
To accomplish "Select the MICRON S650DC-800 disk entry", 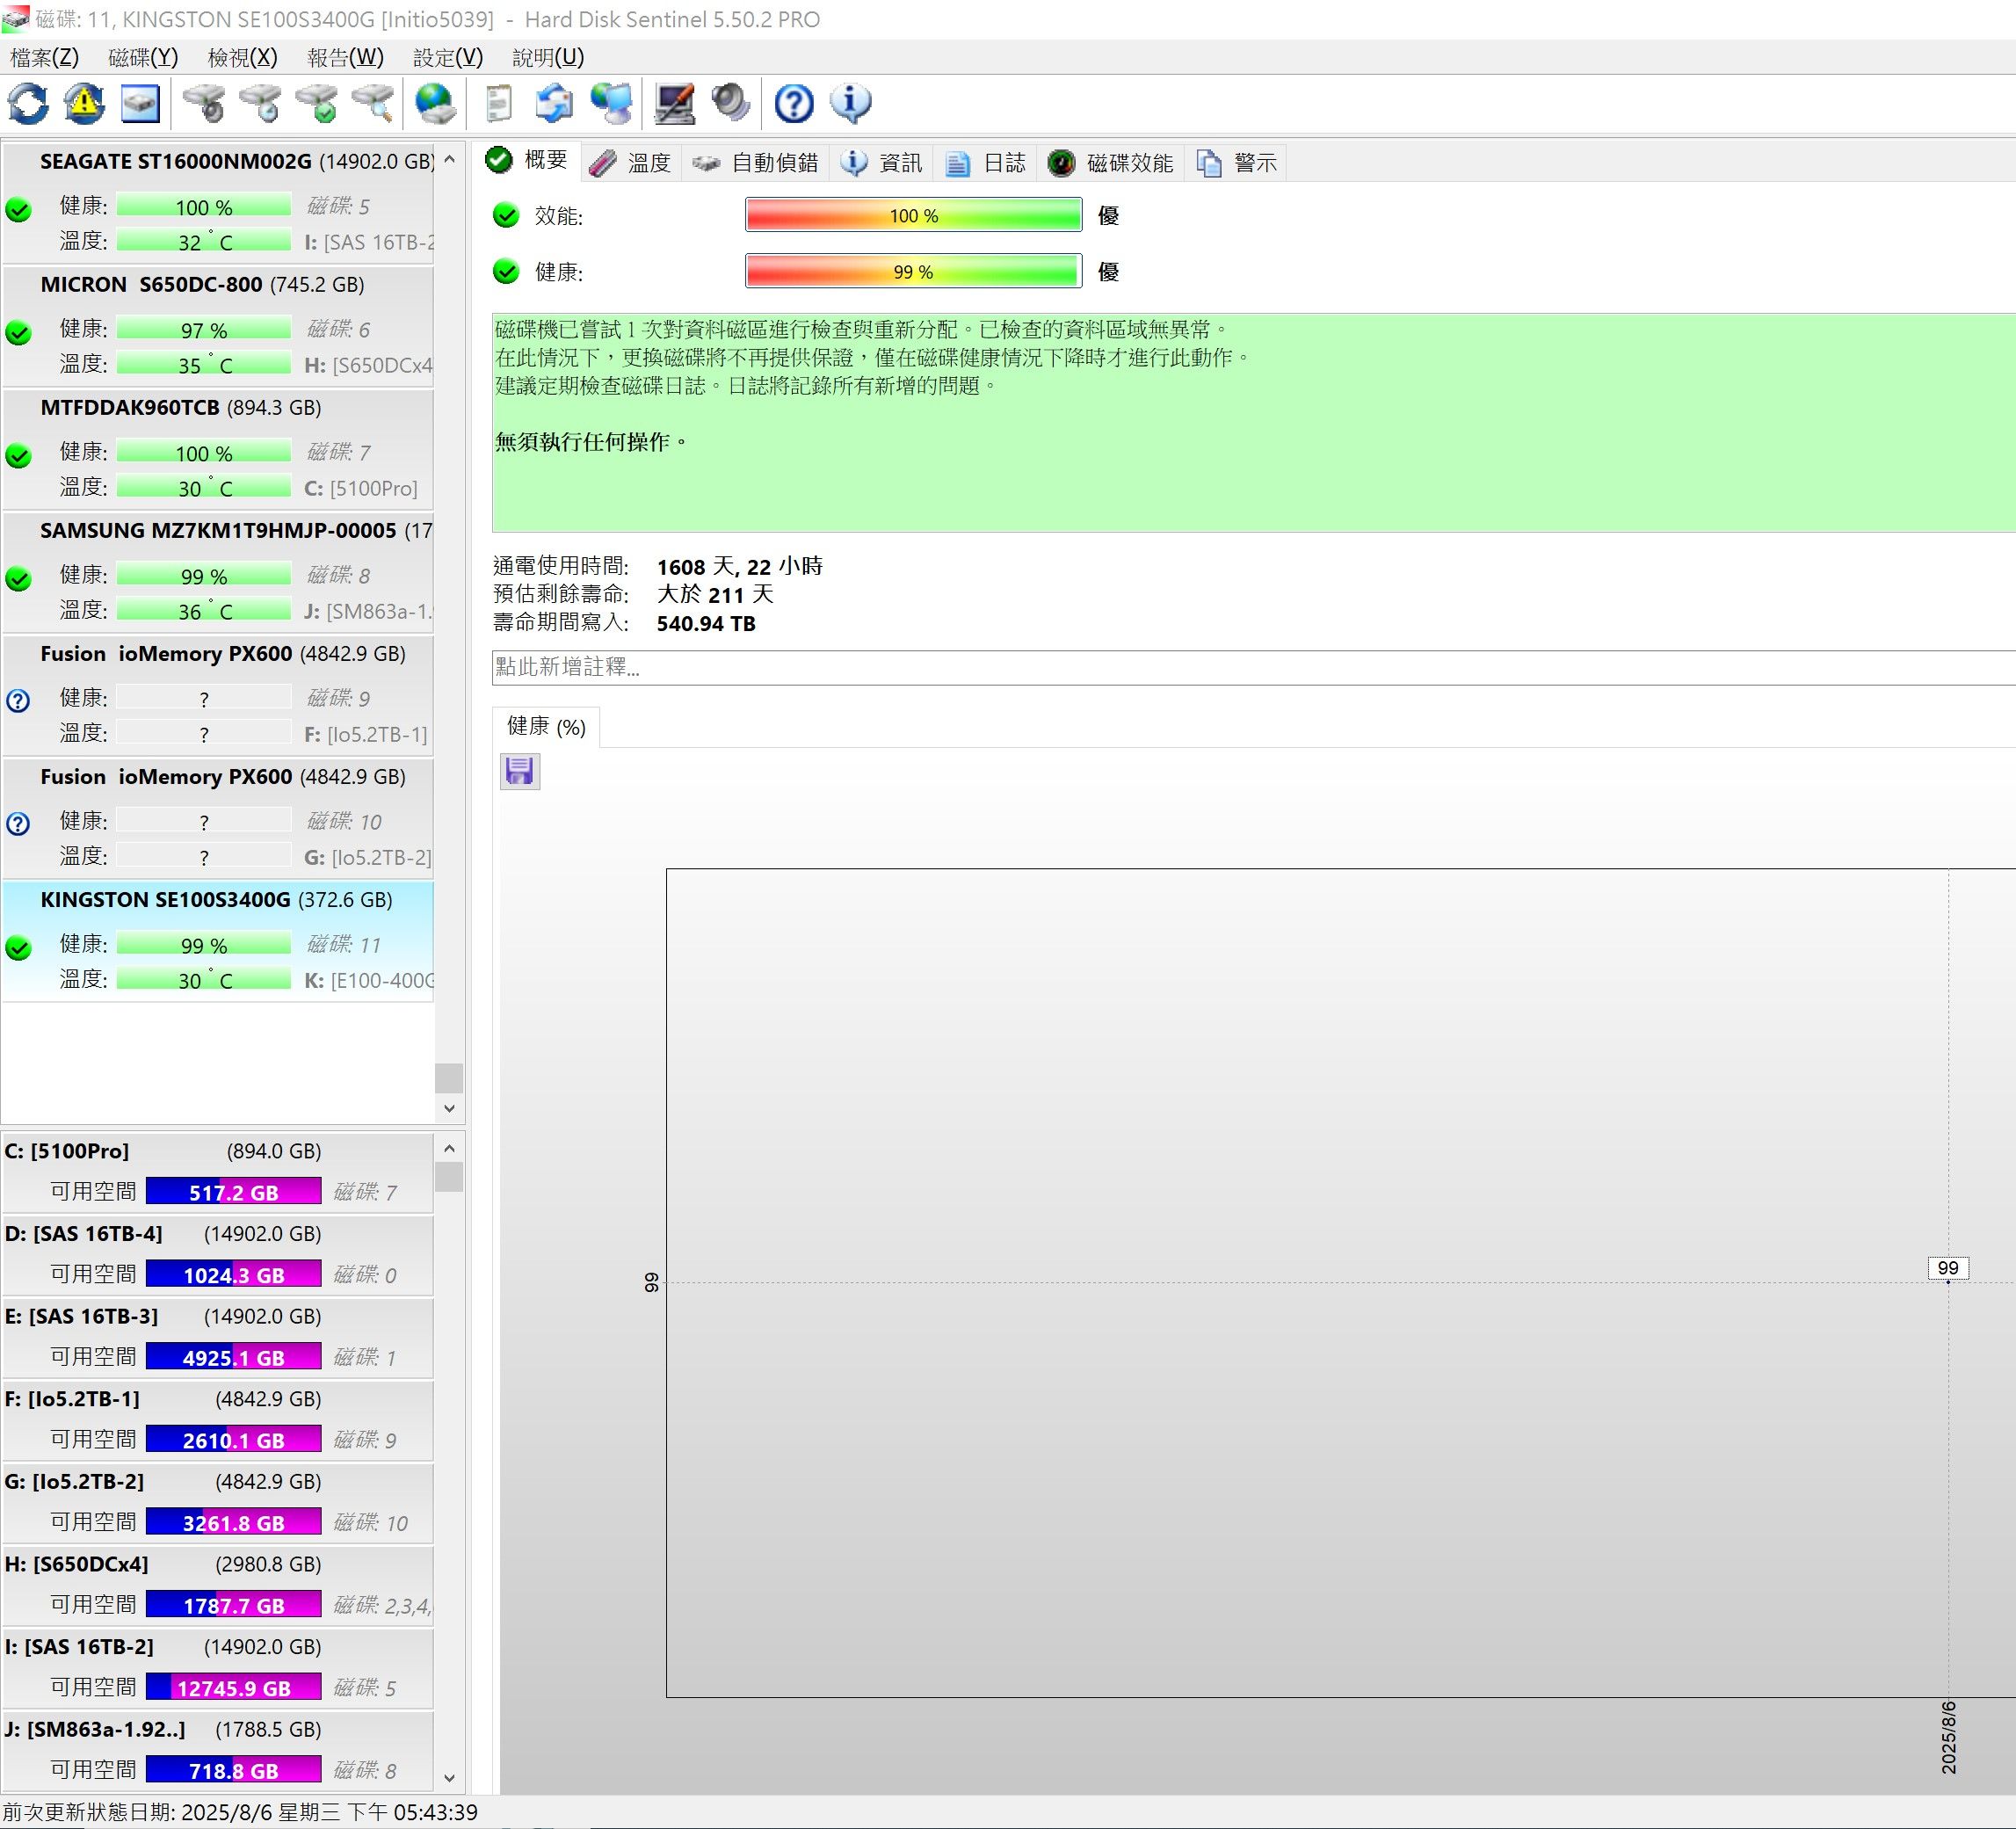I will (x=218, y=325).
